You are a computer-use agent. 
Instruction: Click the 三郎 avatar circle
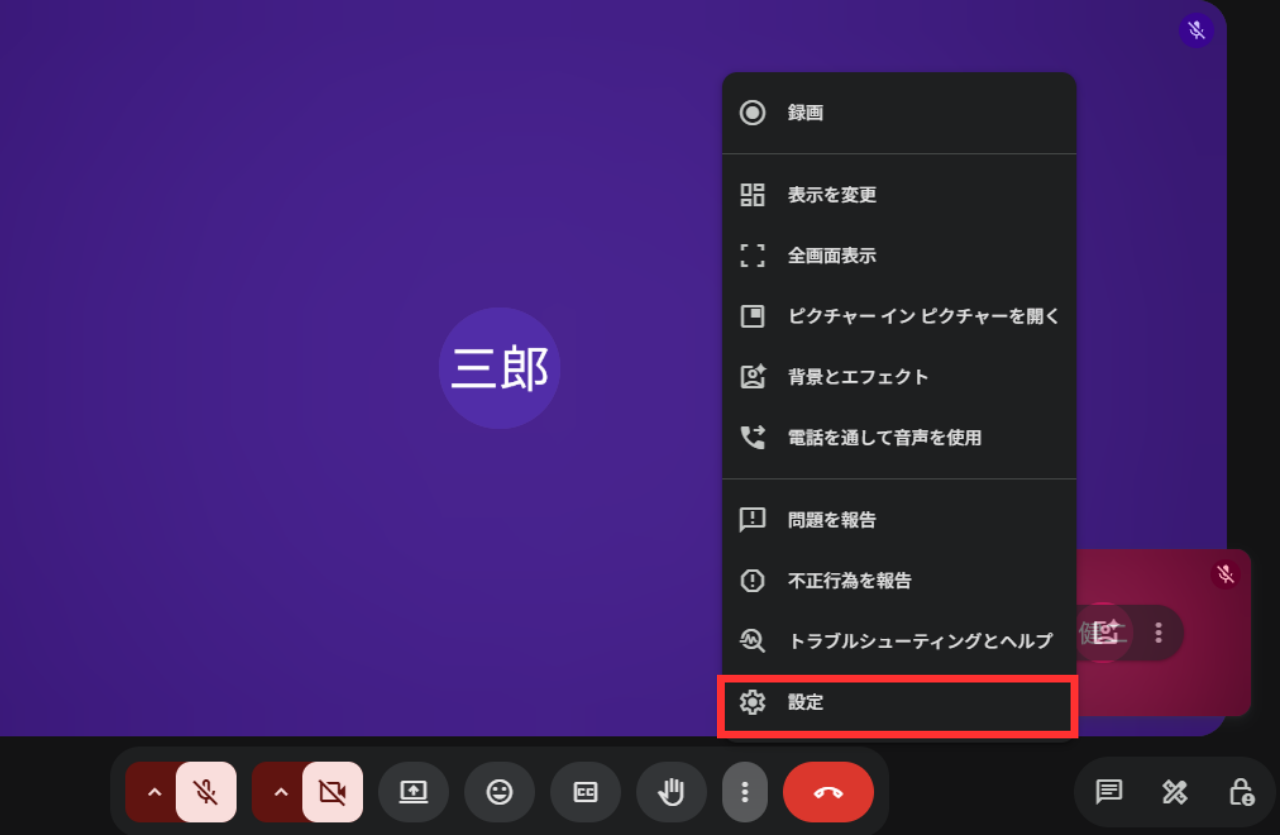499,368
